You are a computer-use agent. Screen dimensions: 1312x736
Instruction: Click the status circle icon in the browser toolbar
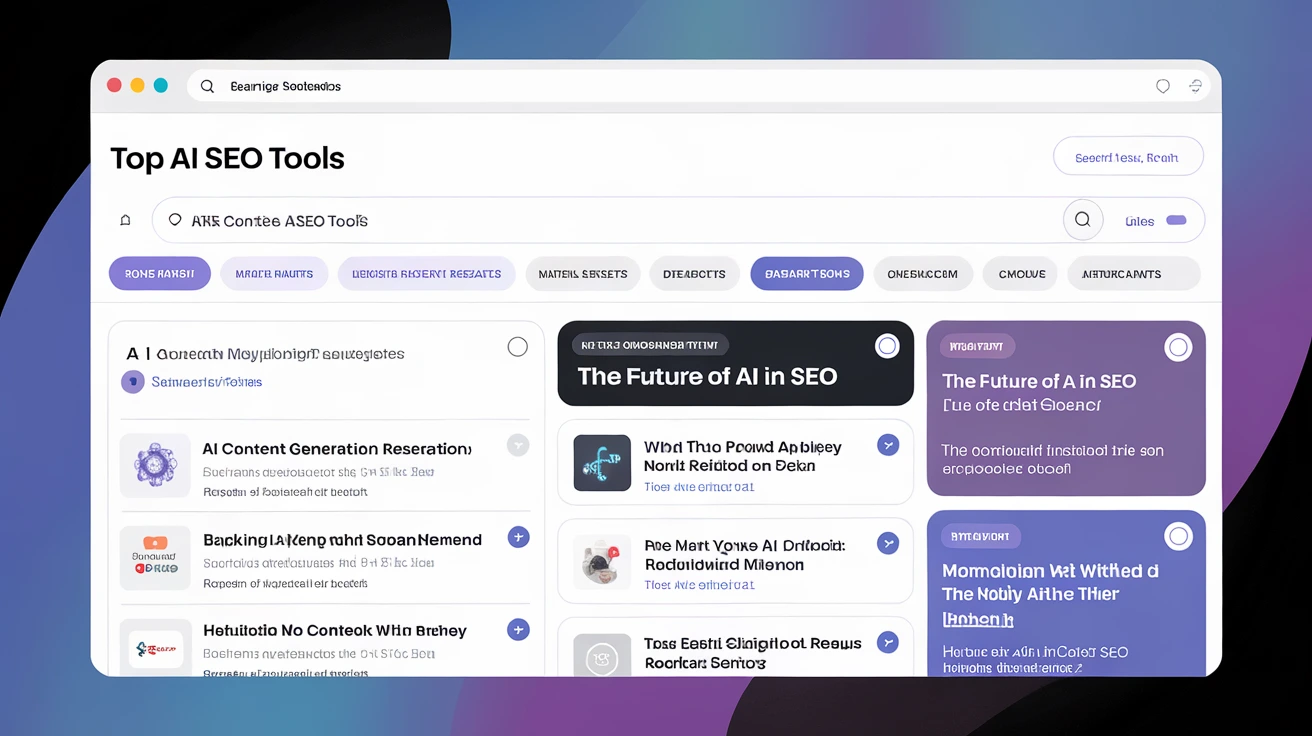[1163, 85]
